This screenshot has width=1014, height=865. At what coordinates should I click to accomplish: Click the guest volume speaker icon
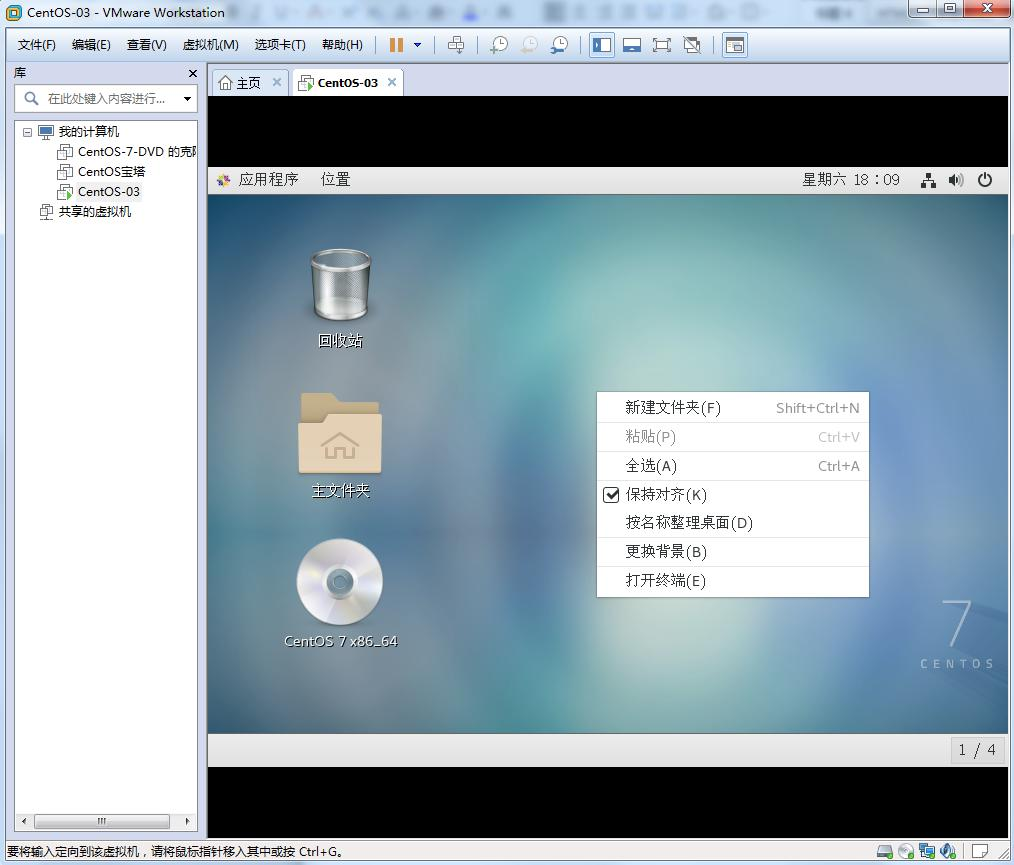(x=956, y=180)
